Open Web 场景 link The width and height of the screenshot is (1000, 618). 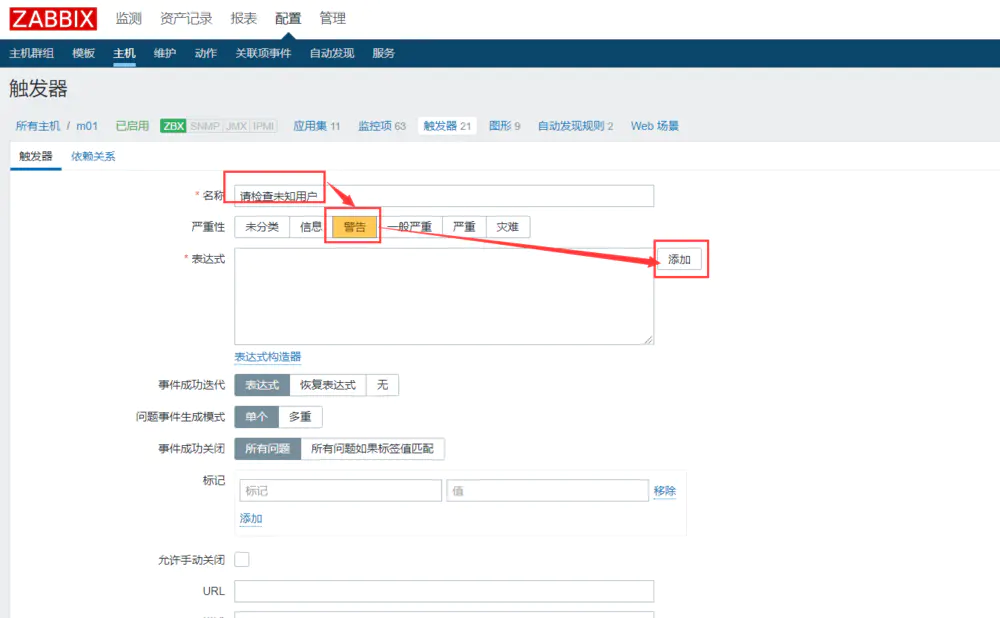[654, 126]
